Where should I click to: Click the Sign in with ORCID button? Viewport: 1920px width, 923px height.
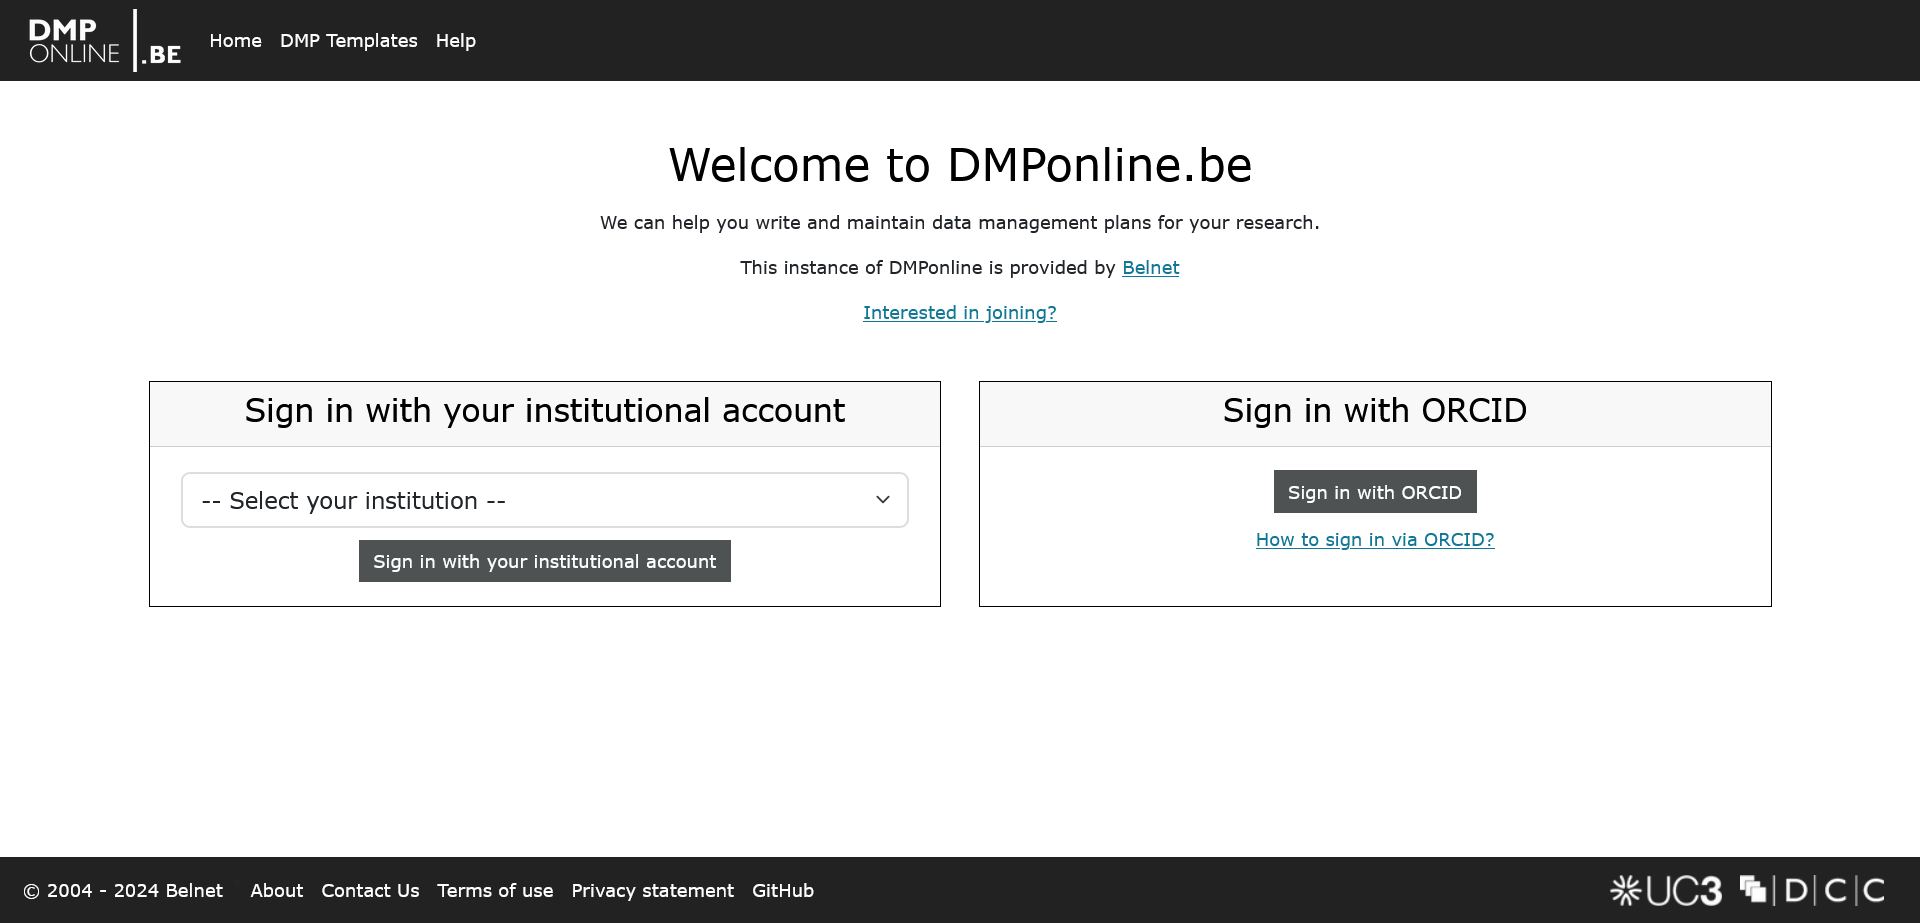(x=1374, y=491)
